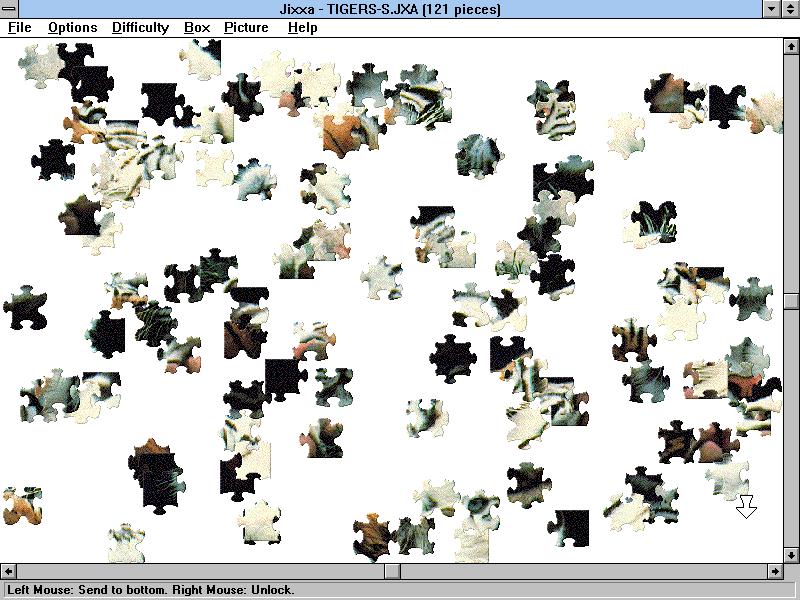Select the grey-green round piece near top right center
The image size is (800, 600).
(x=479, y=156)
